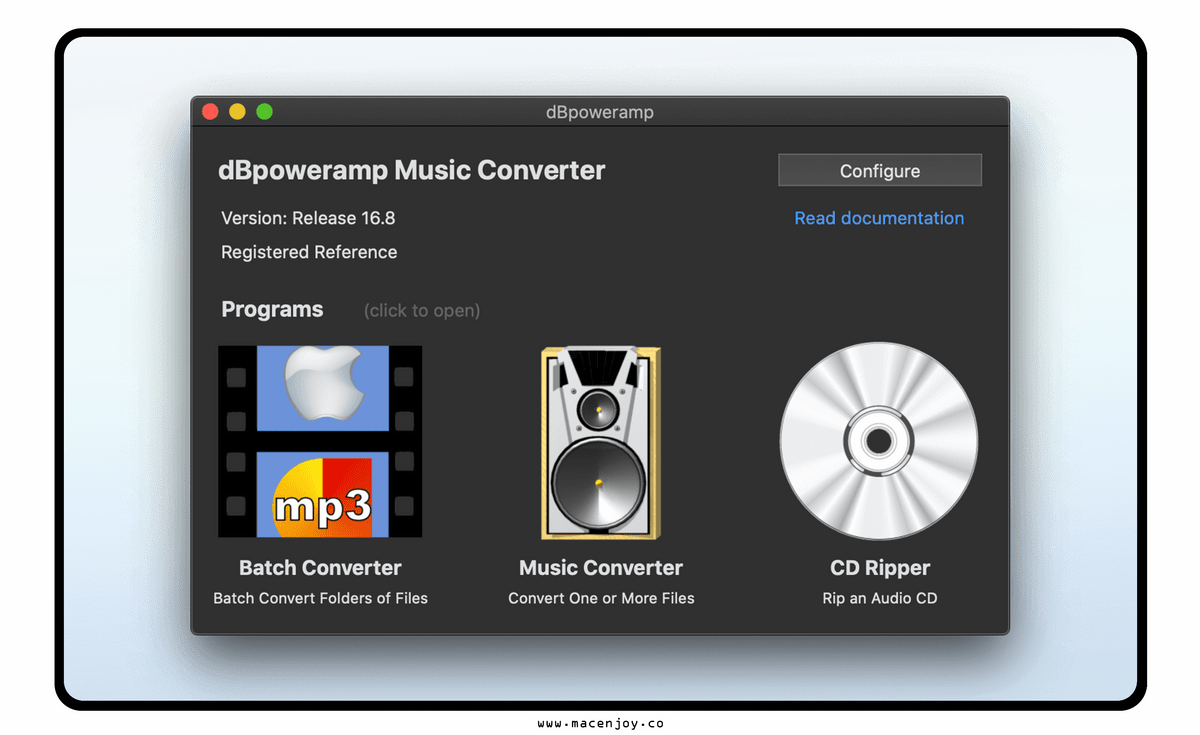This screenshot has width=1200, height=735.
Task: Close the dBpoweramp window with red button
Action: point(210,112)
